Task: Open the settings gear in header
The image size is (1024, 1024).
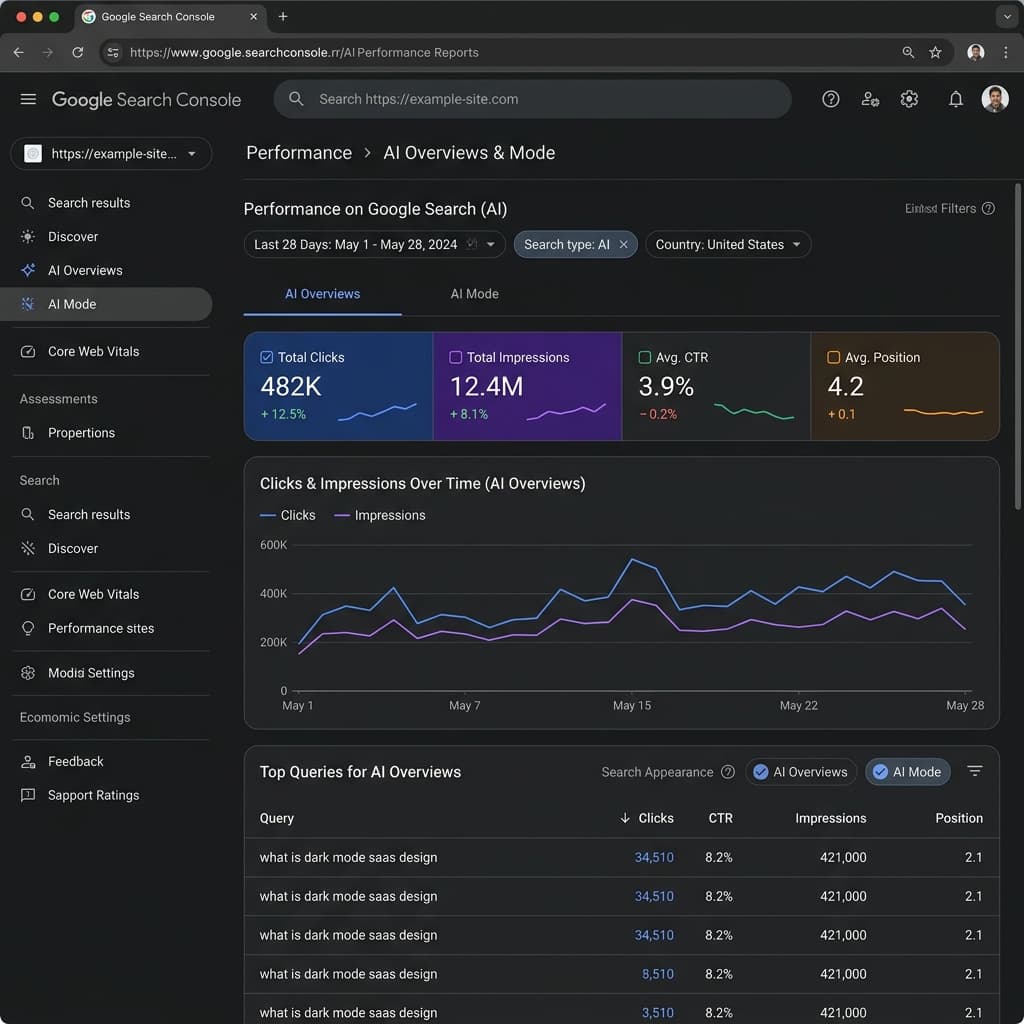Action: point(909,99)
